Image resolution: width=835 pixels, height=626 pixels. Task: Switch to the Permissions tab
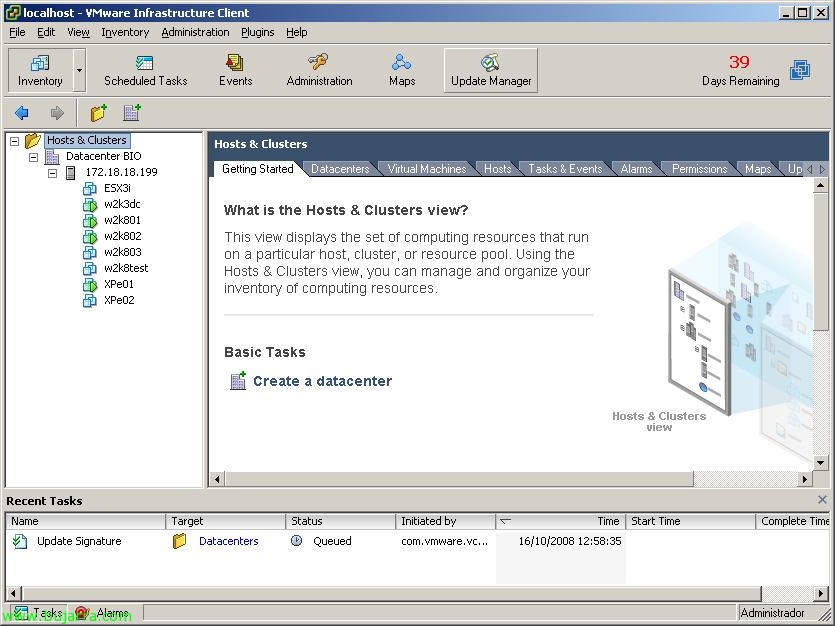click(x=699, y=169)
